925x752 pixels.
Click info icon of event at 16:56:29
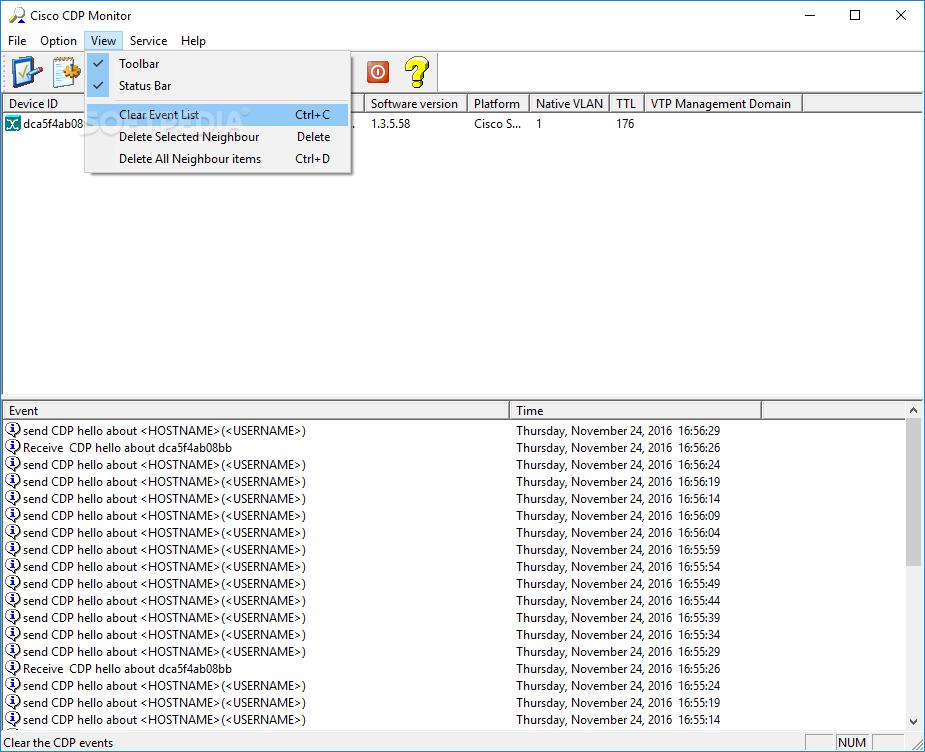[x=13, y=430]
